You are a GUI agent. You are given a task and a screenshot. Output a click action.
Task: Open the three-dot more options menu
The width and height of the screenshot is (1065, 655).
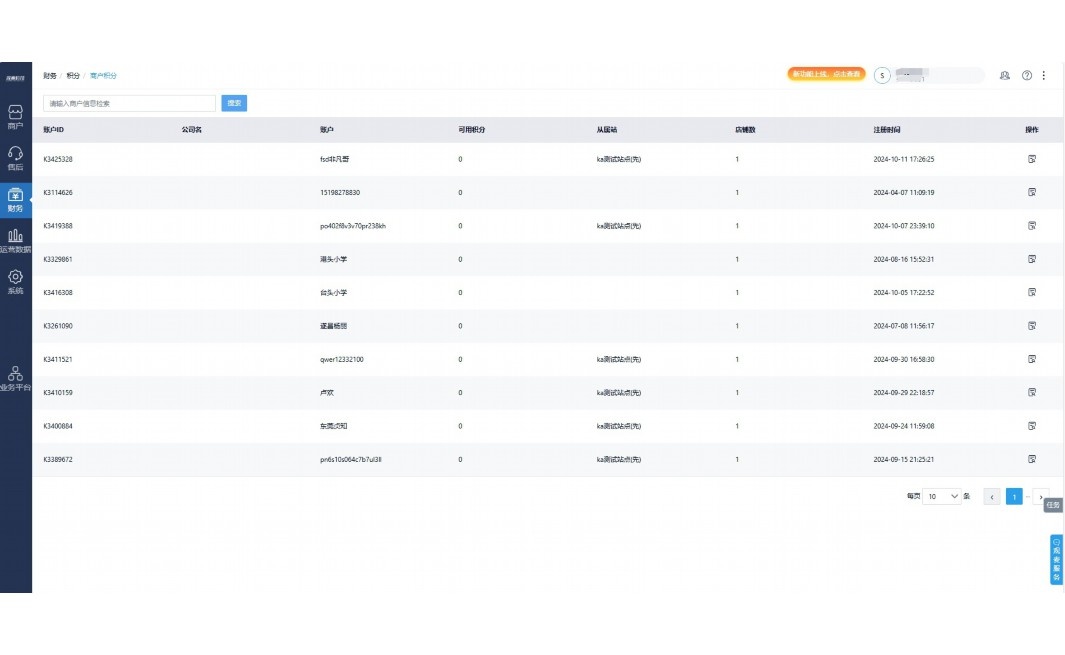click(x=1044, y=75)
